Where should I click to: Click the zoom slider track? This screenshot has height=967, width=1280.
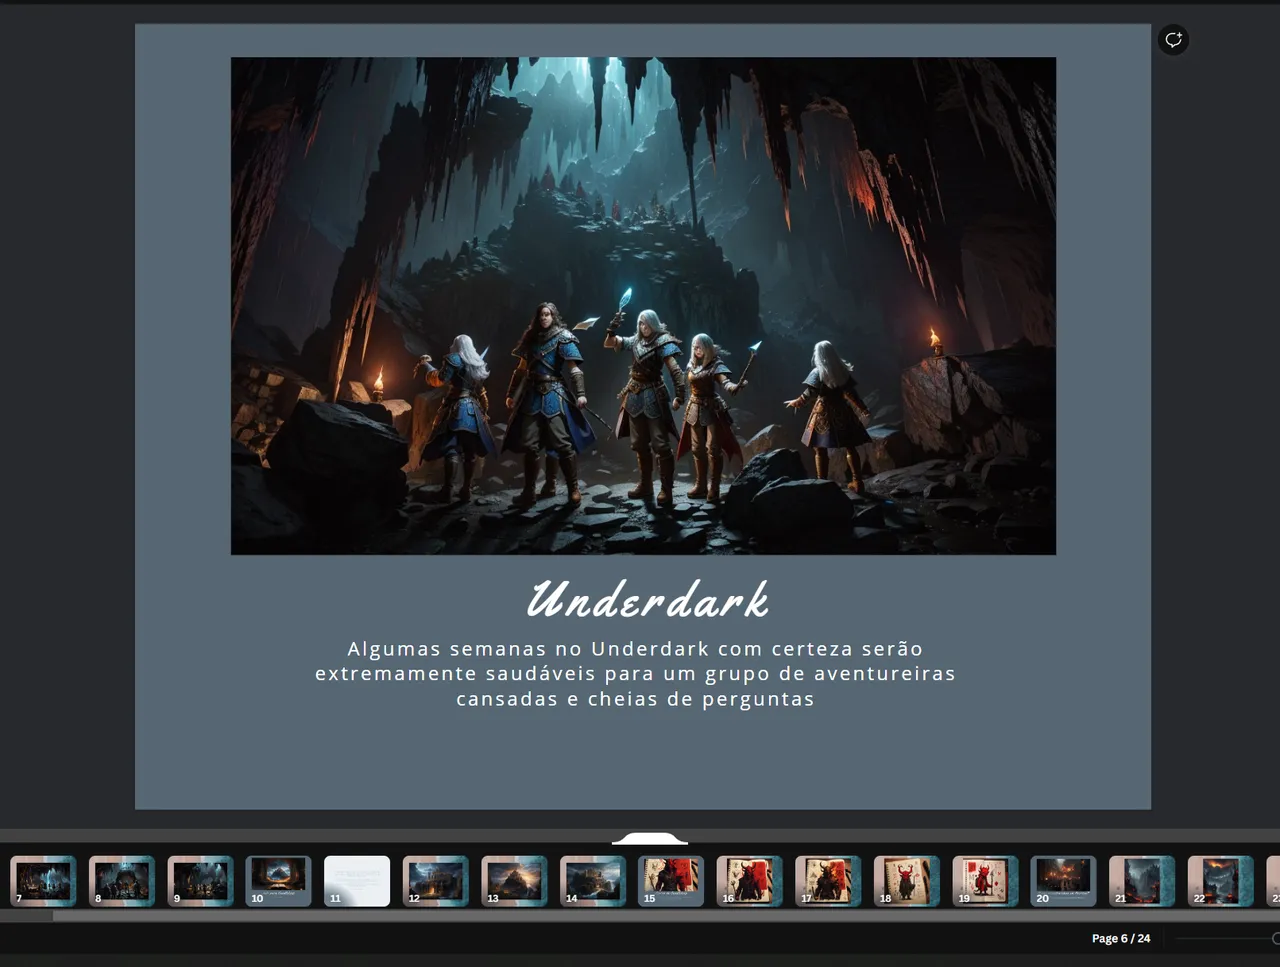[x=1227, y=938]
